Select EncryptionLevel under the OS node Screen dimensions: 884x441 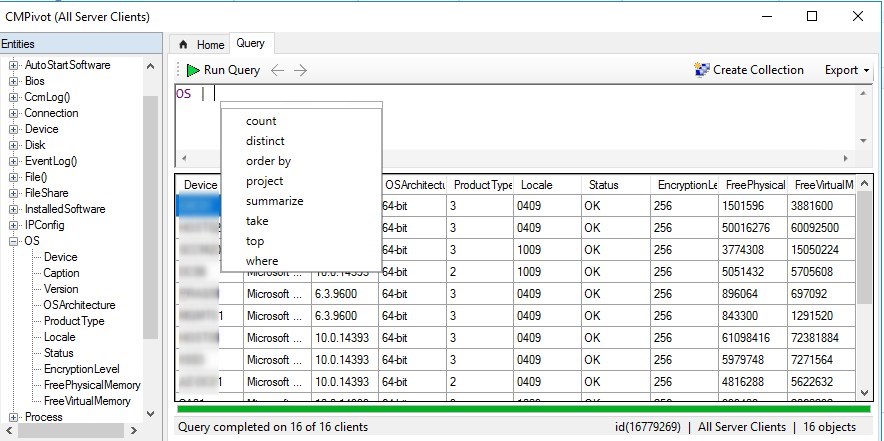[x=82, y=369]
